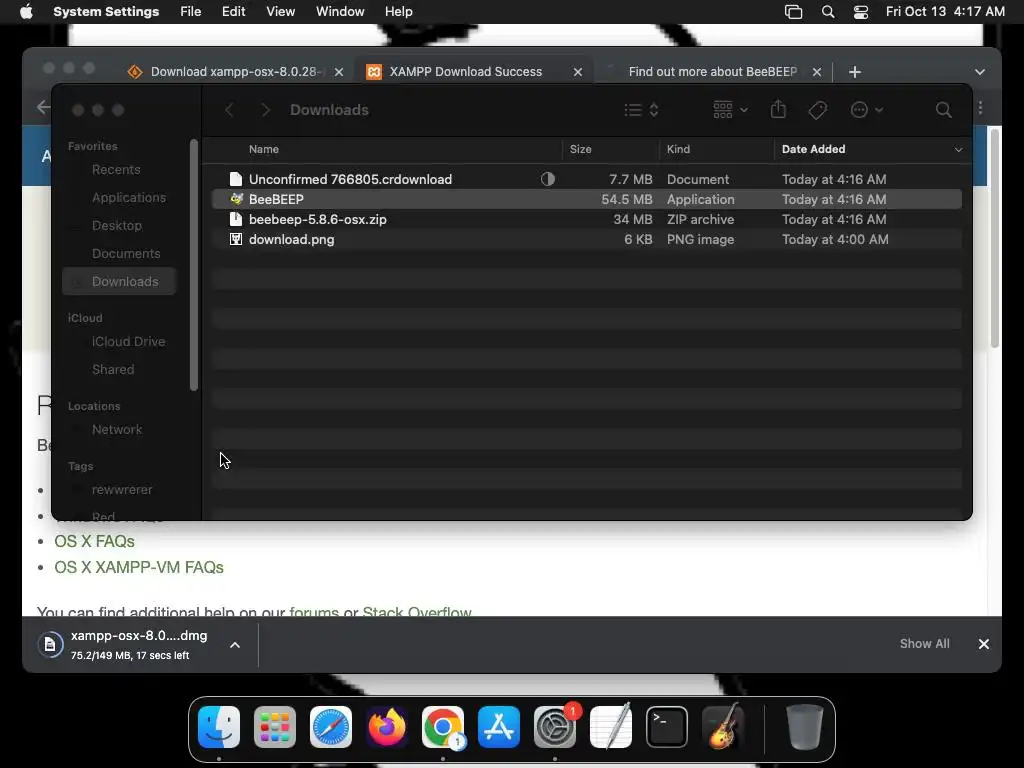Click the Finder sidebar scrollbar
1024x768 pixels.
tap(193, 265)
